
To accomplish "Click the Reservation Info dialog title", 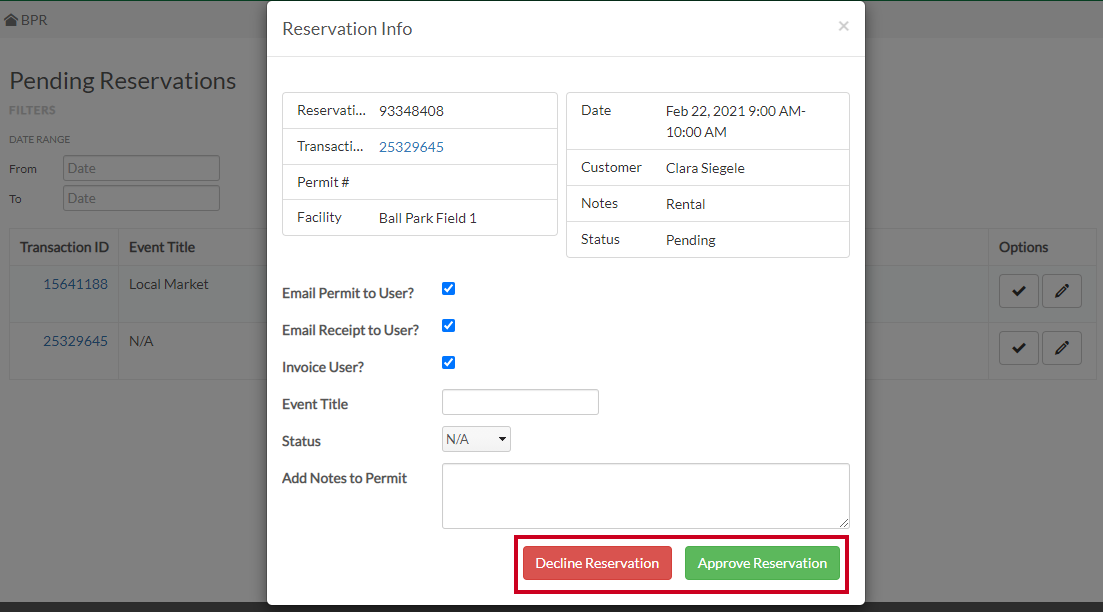I will [348, 29].
